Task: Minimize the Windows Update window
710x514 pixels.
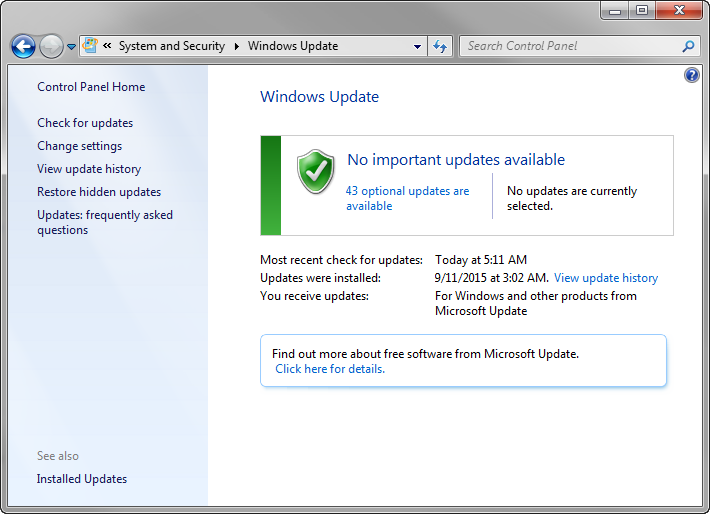Action: [614, 10]
